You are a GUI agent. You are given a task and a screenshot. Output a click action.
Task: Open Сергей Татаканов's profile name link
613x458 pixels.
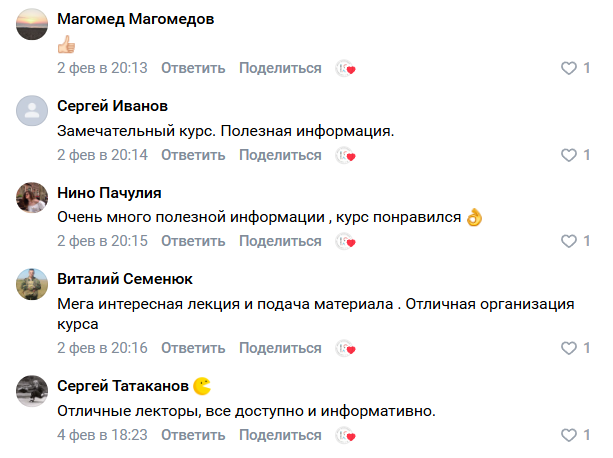(124, 386)
